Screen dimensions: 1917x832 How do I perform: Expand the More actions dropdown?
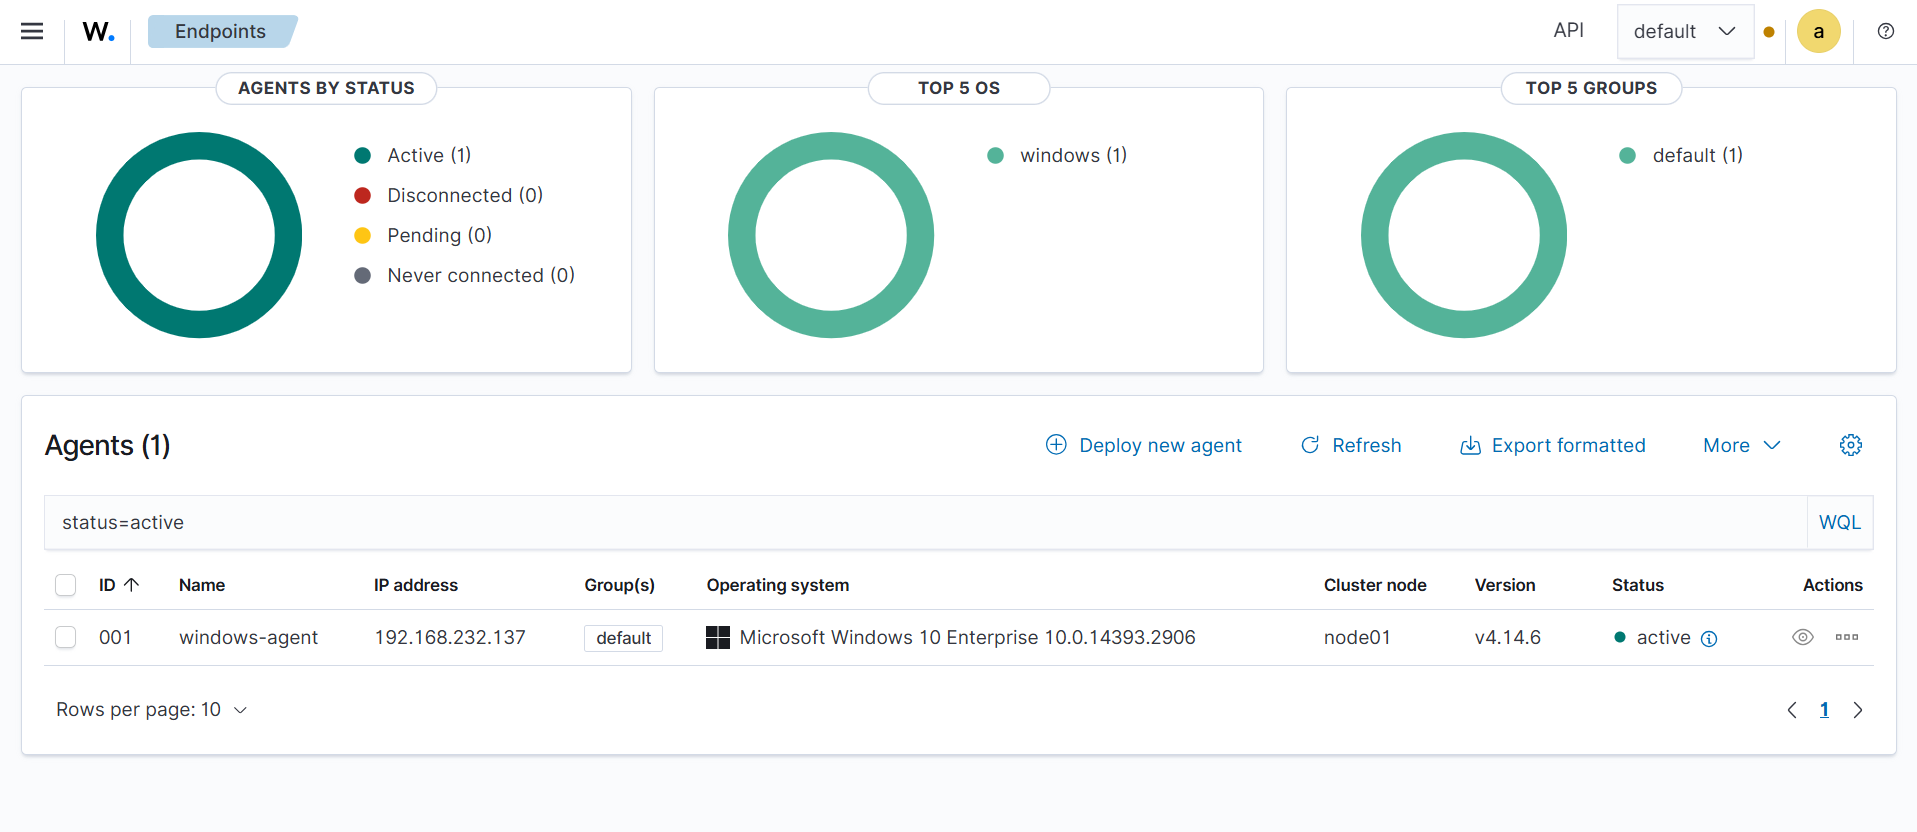1741,445
